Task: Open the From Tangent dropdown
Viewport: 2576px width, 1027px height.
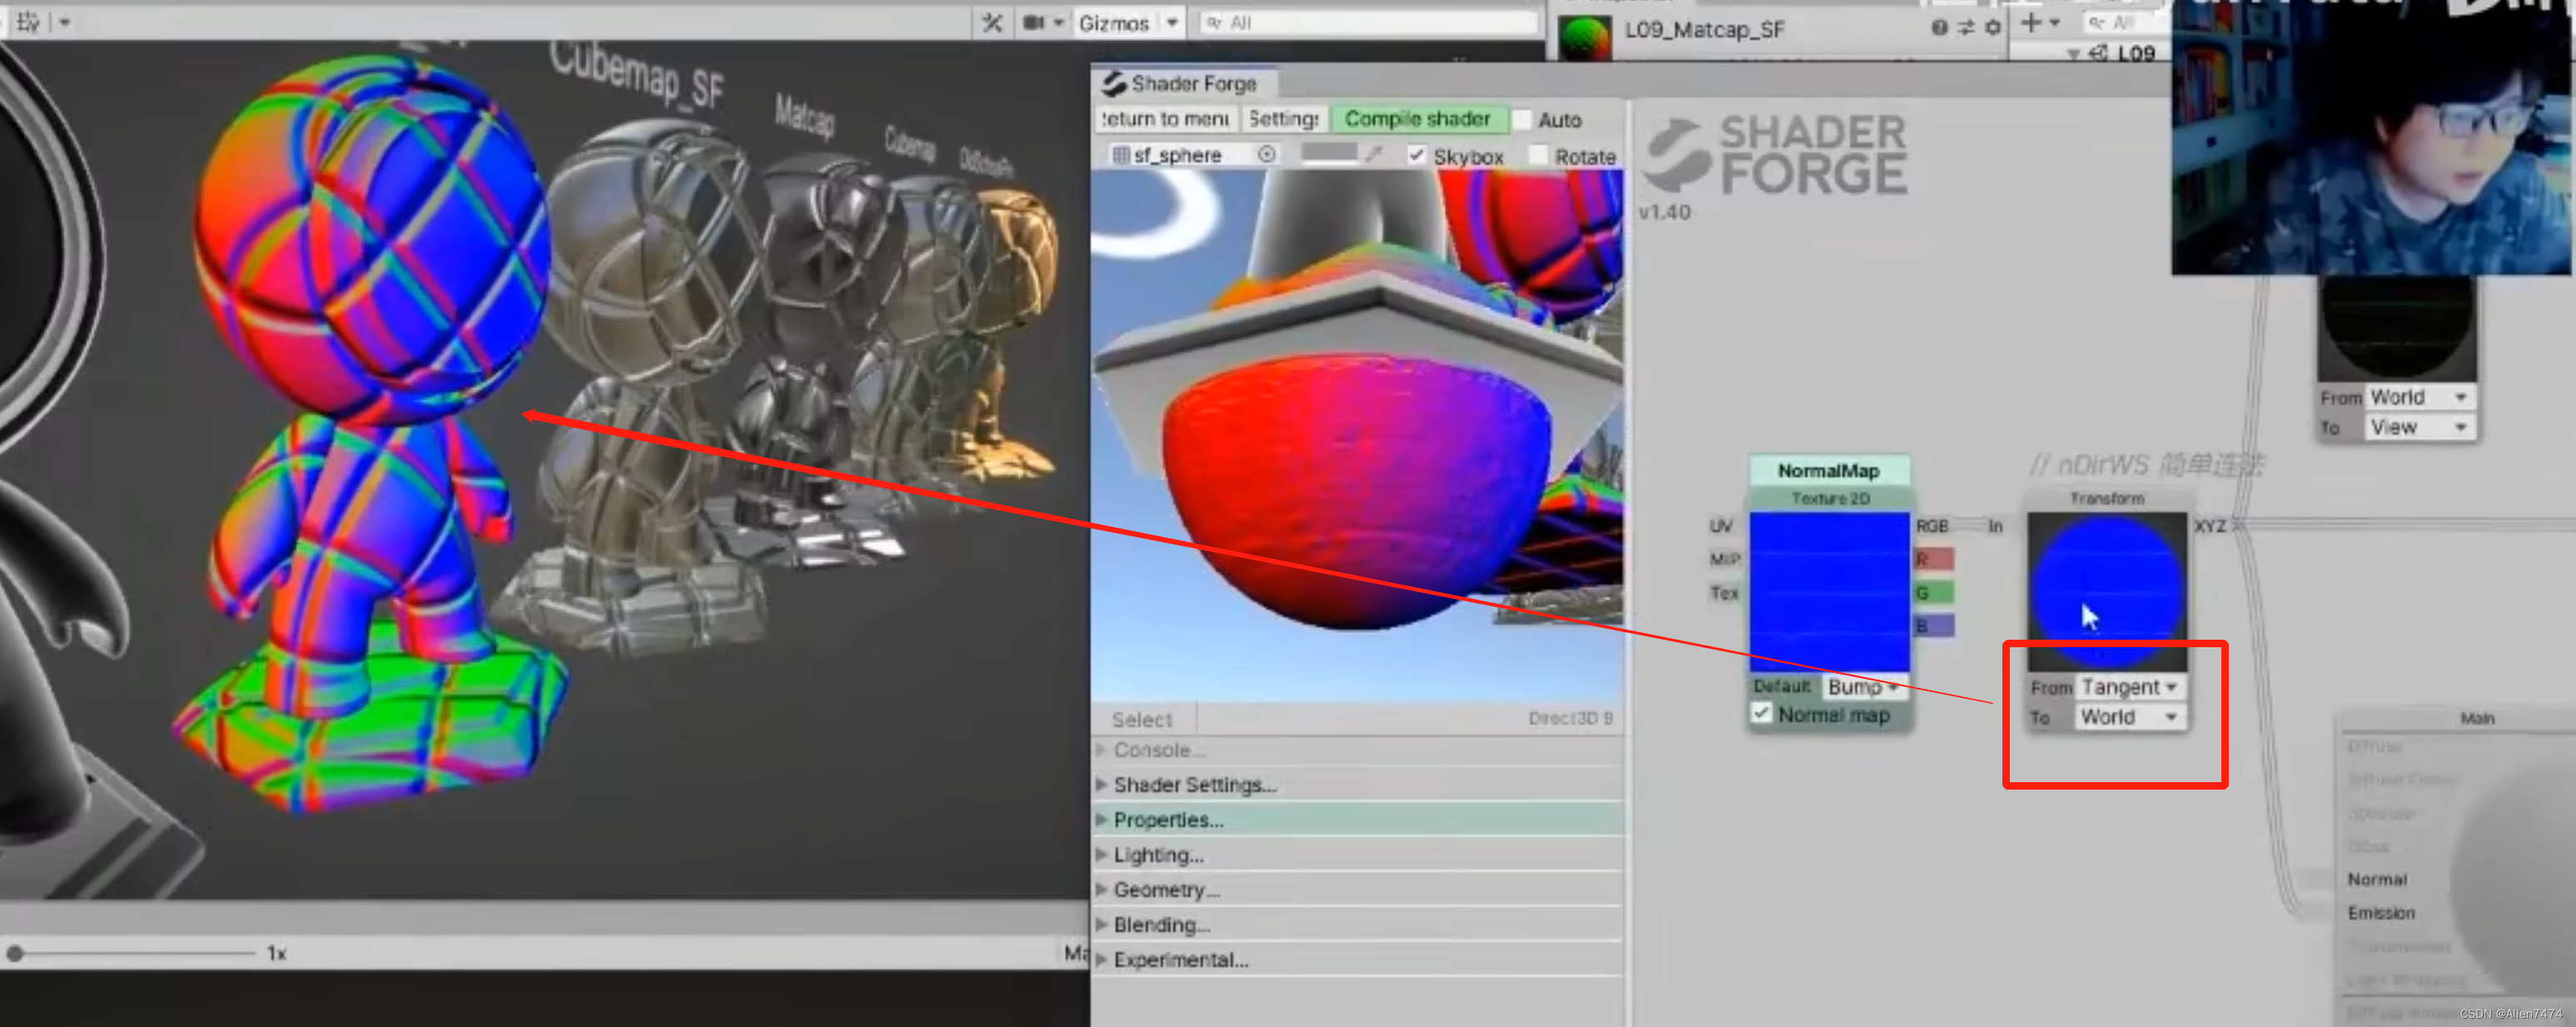Action: [x=2129, y=687]
